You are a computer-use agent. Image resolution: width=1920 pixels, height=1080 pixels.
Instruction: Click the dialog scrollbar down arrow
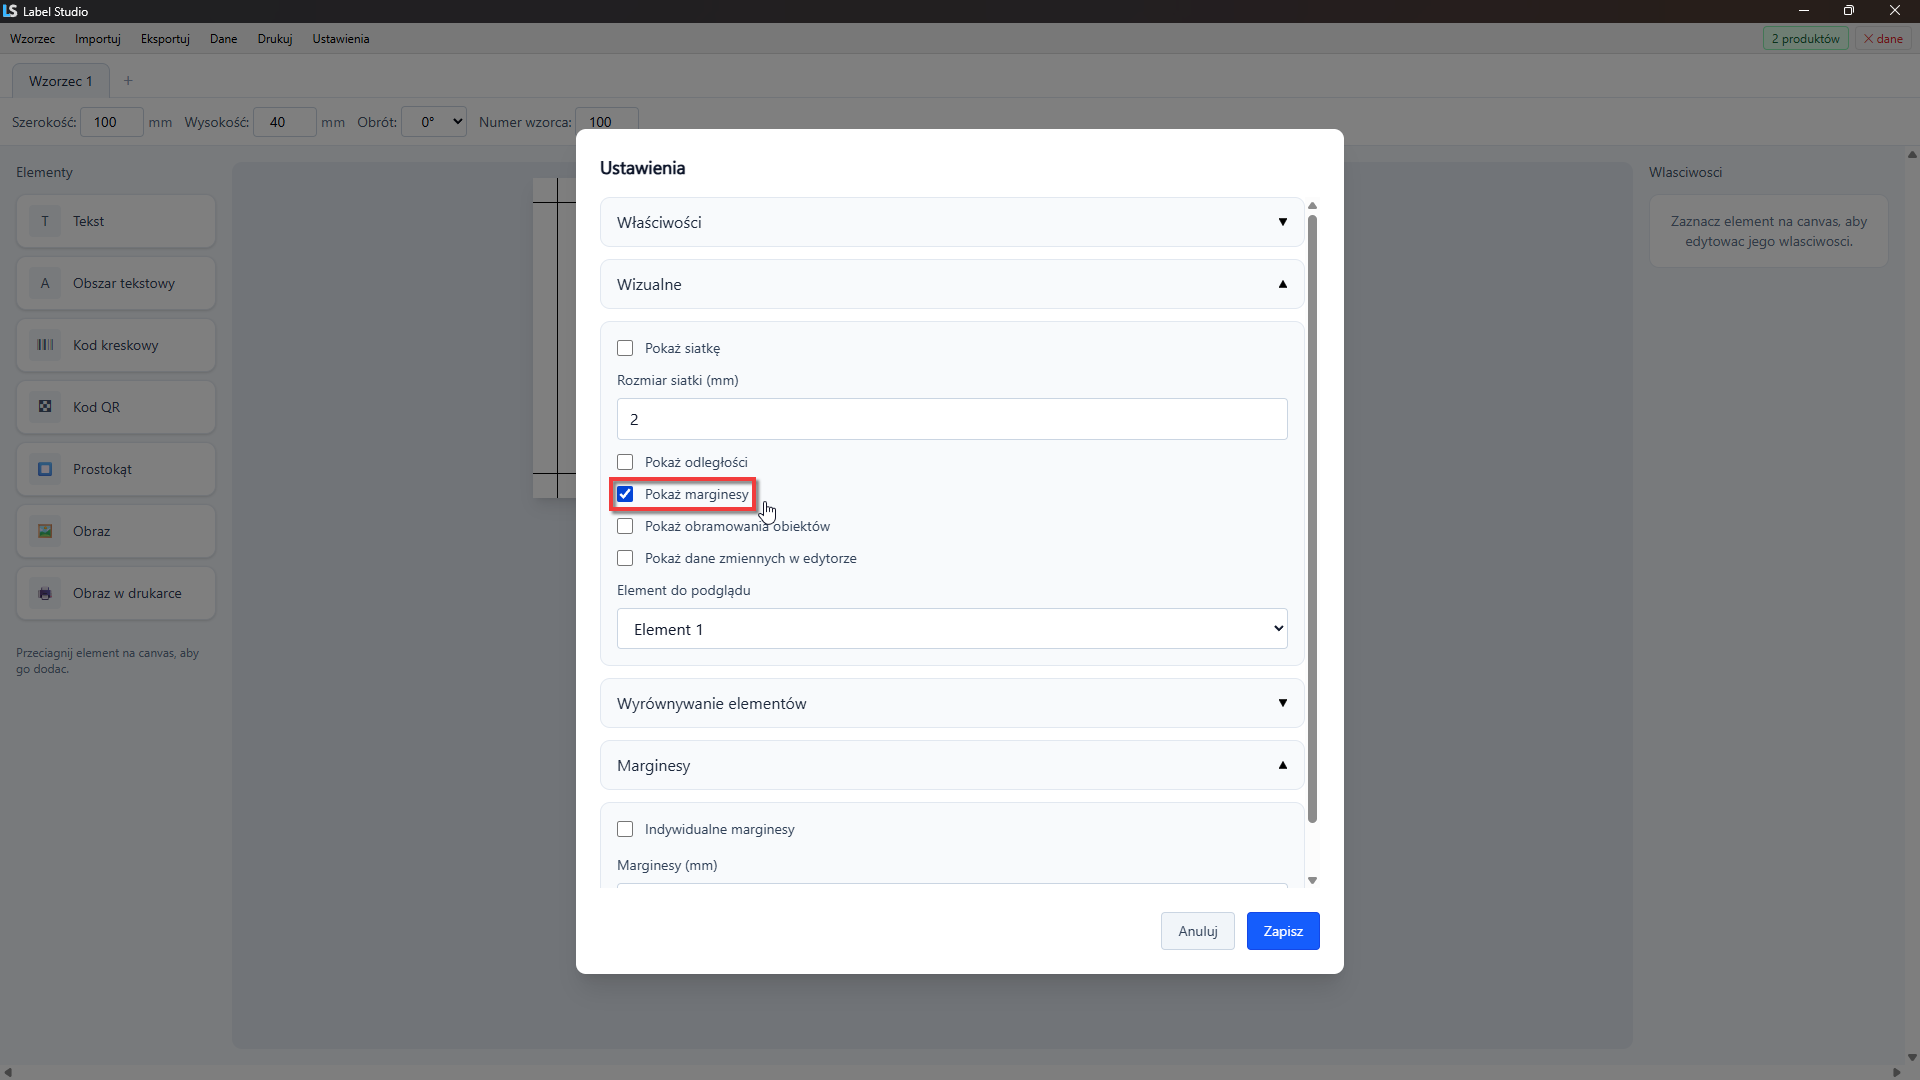click(x=1313, y=881)
